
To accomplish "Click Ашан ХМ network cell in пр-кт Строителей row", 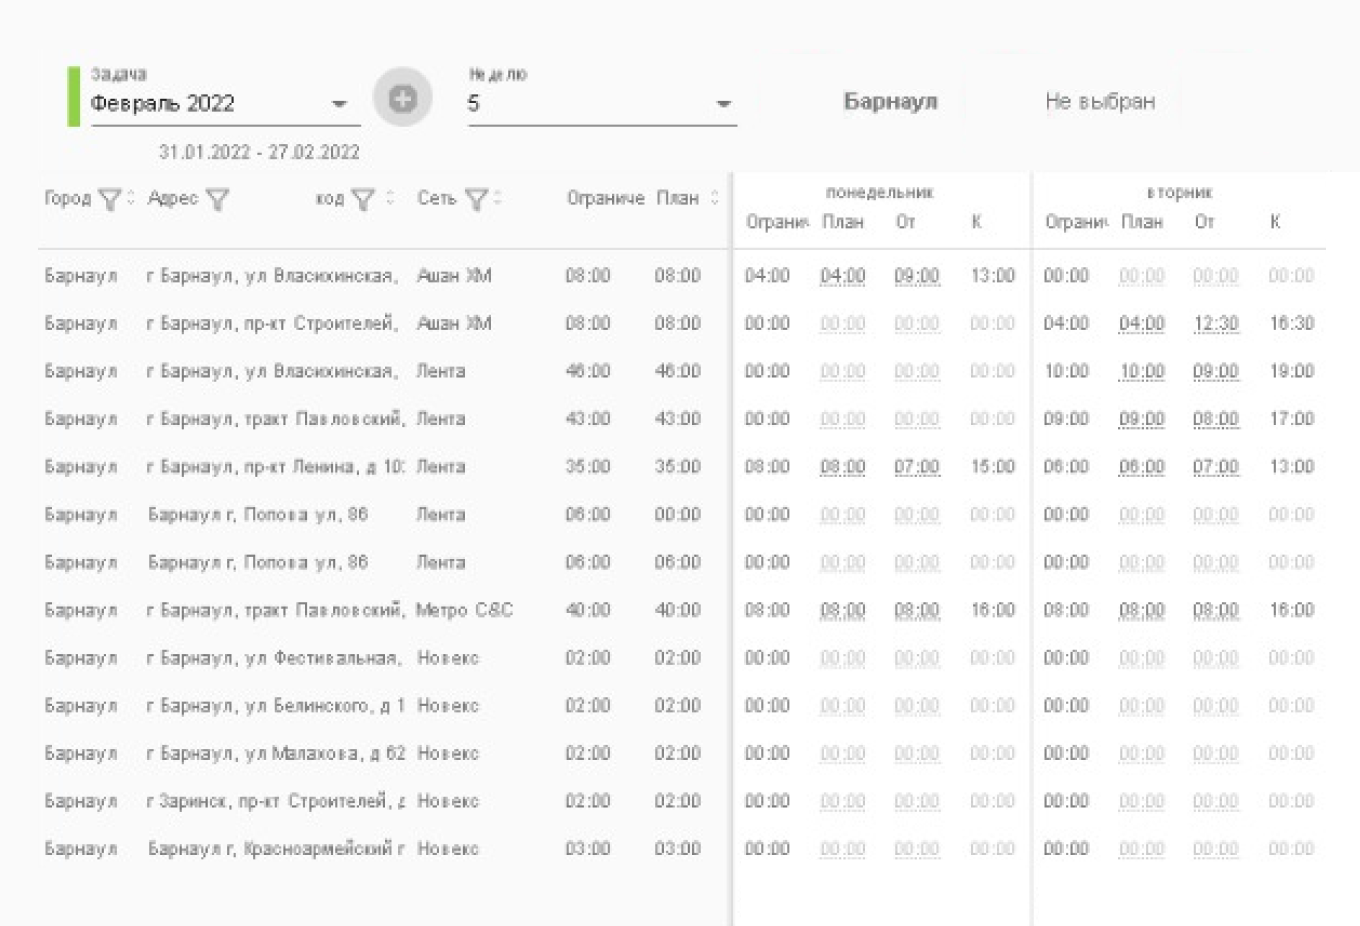I will [x=454, y=323].
